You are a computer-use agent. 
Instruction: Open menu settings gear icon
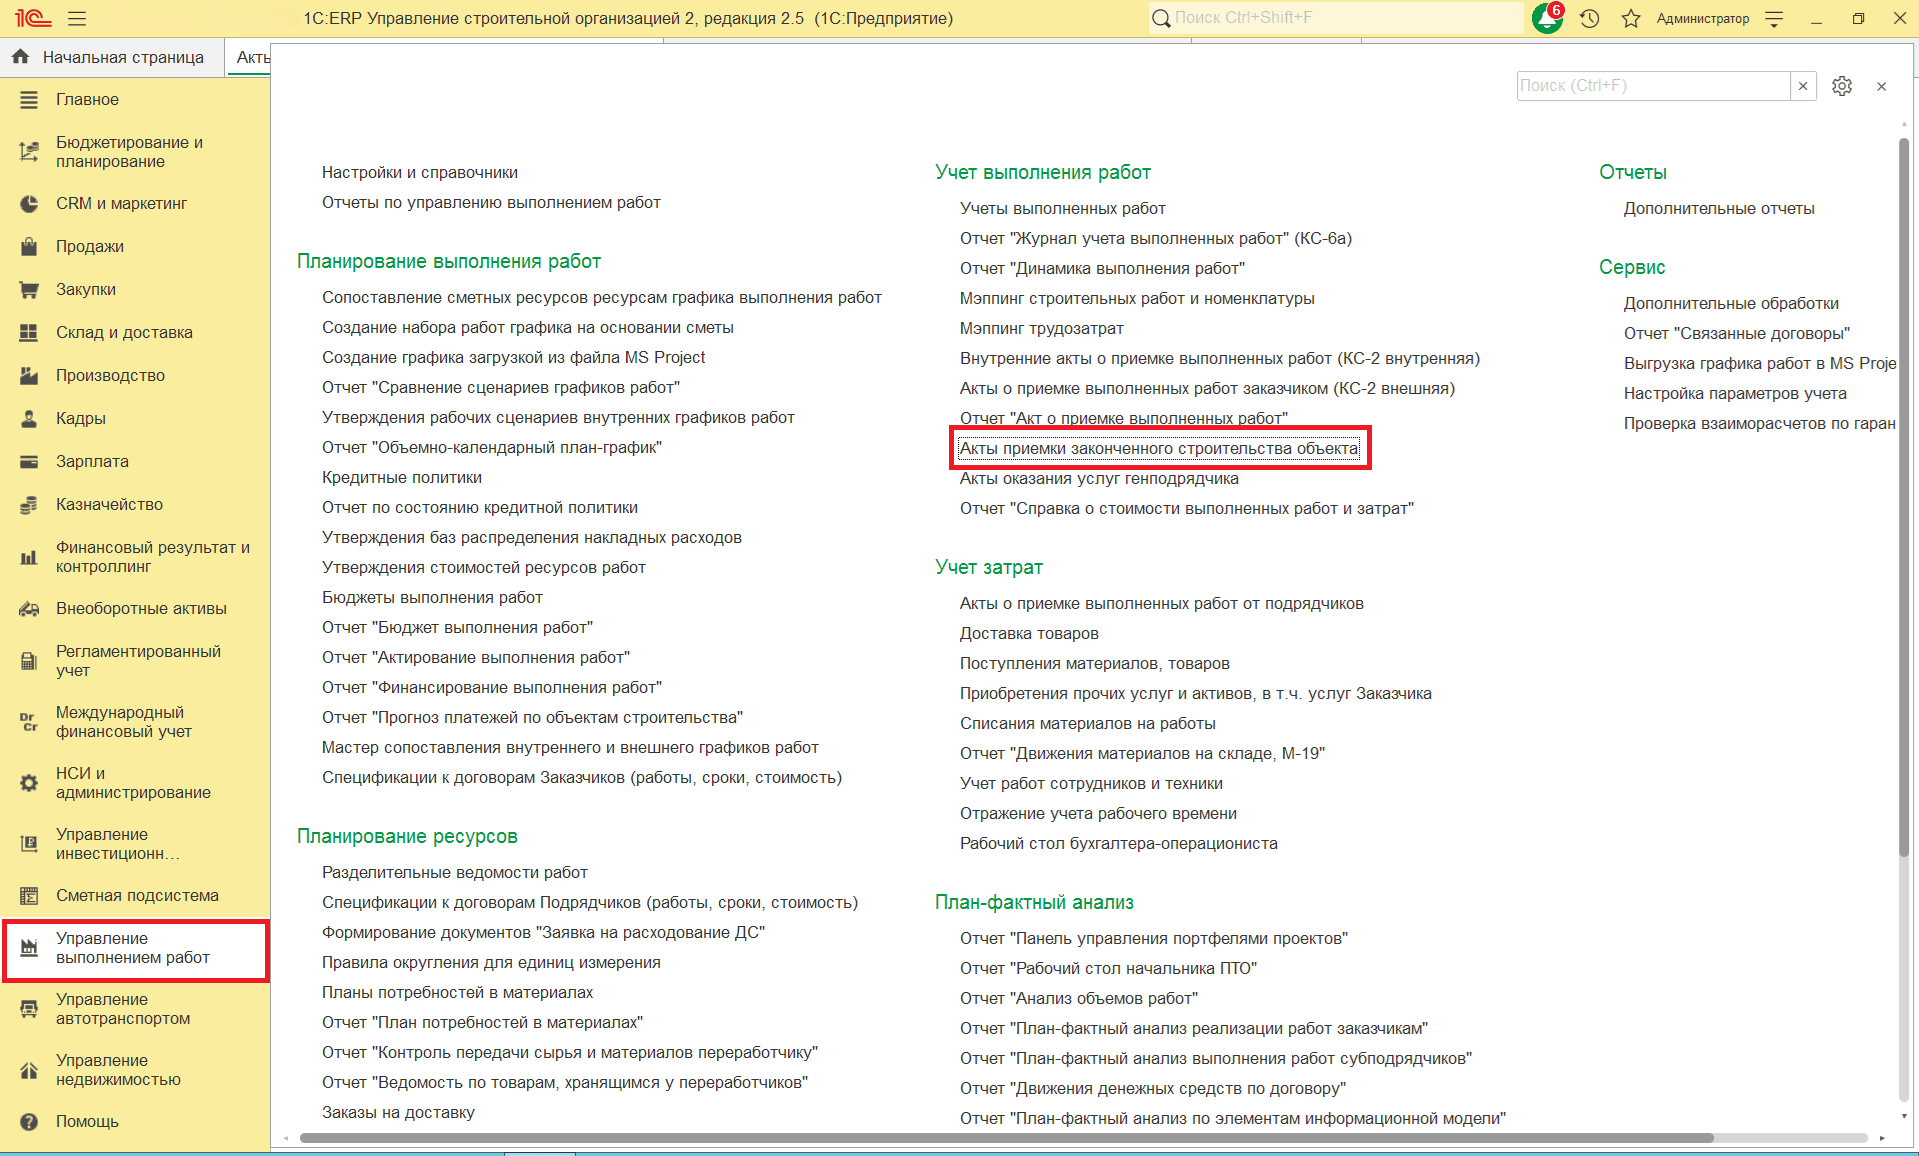1841,86
